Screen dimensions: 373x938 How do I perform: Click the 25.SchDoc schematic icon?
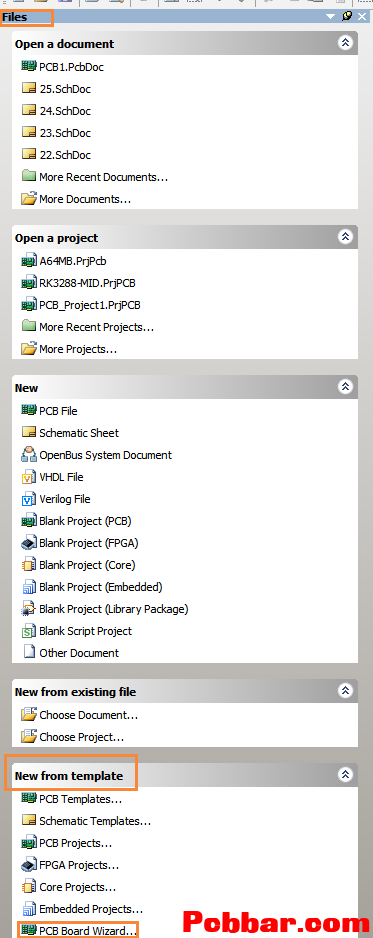click(29, 89)
